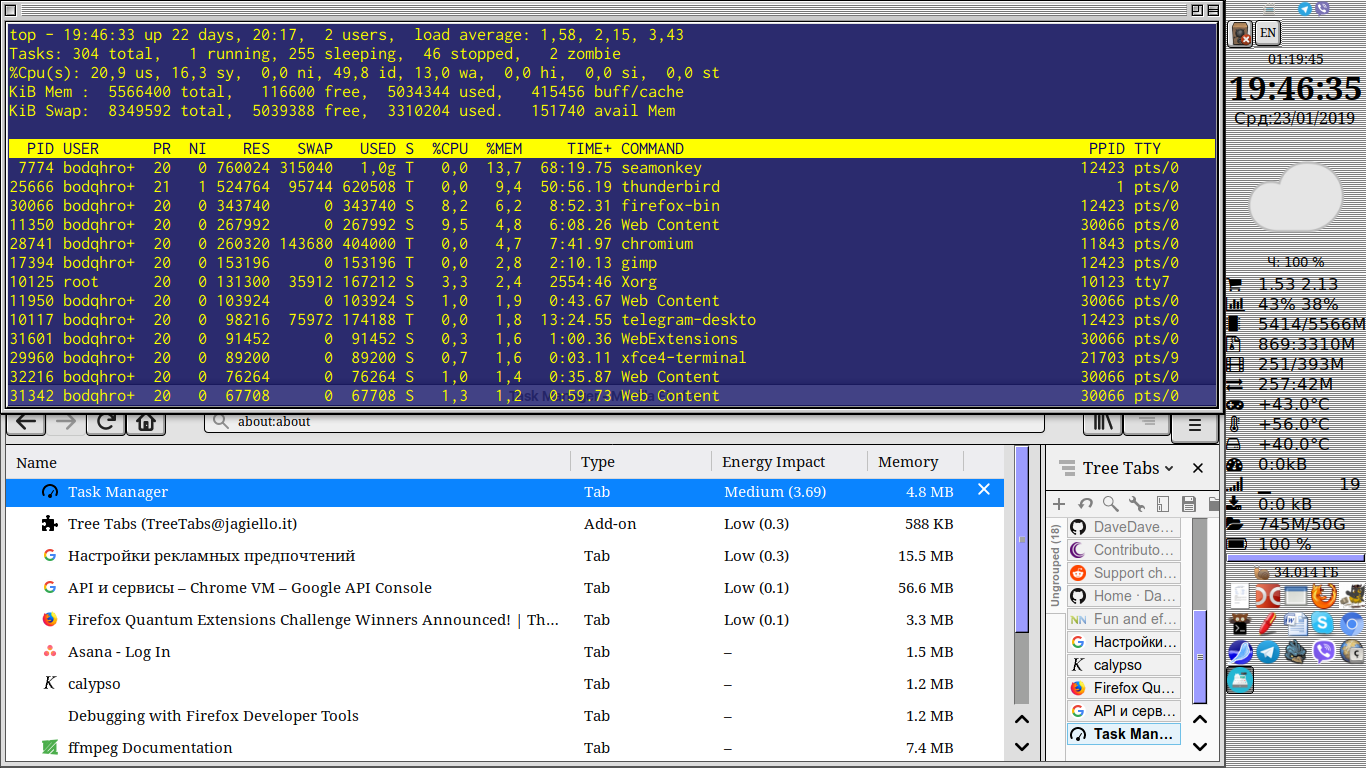Select the API и серв… tab in Tree Tabs
Image resolution: width=1366 pixels, height=768 pixels.
1124,711
